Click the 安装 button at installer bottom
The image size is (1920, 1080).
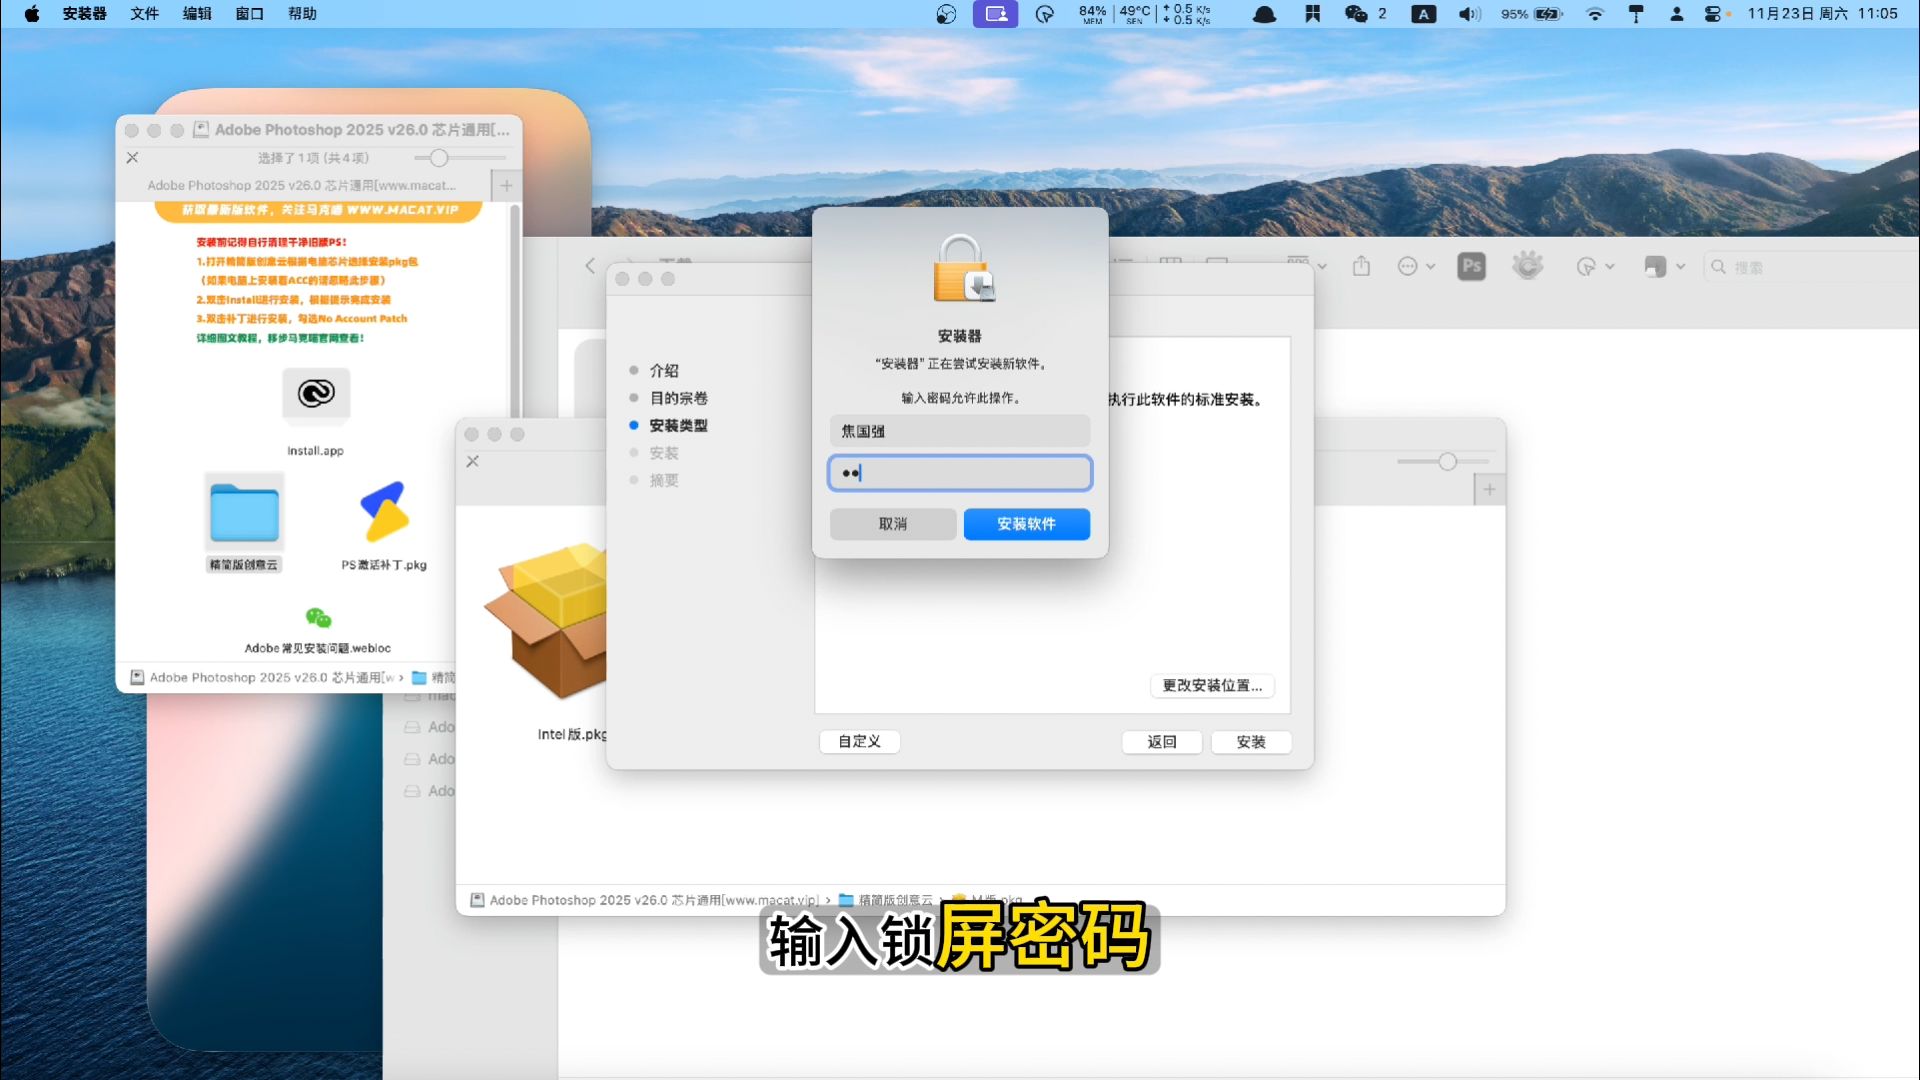point(1251,741)
